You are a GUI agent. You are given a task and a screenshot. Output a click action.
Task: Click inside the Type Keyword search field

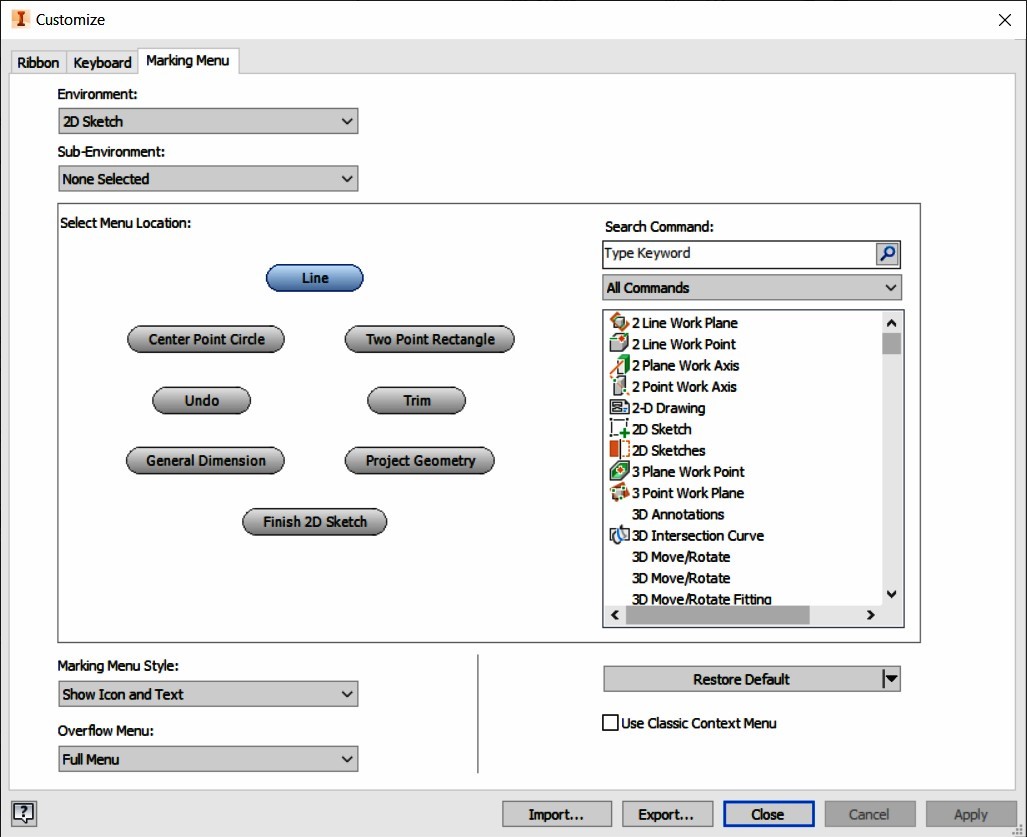pyautogui.click(x=740, y=254)
